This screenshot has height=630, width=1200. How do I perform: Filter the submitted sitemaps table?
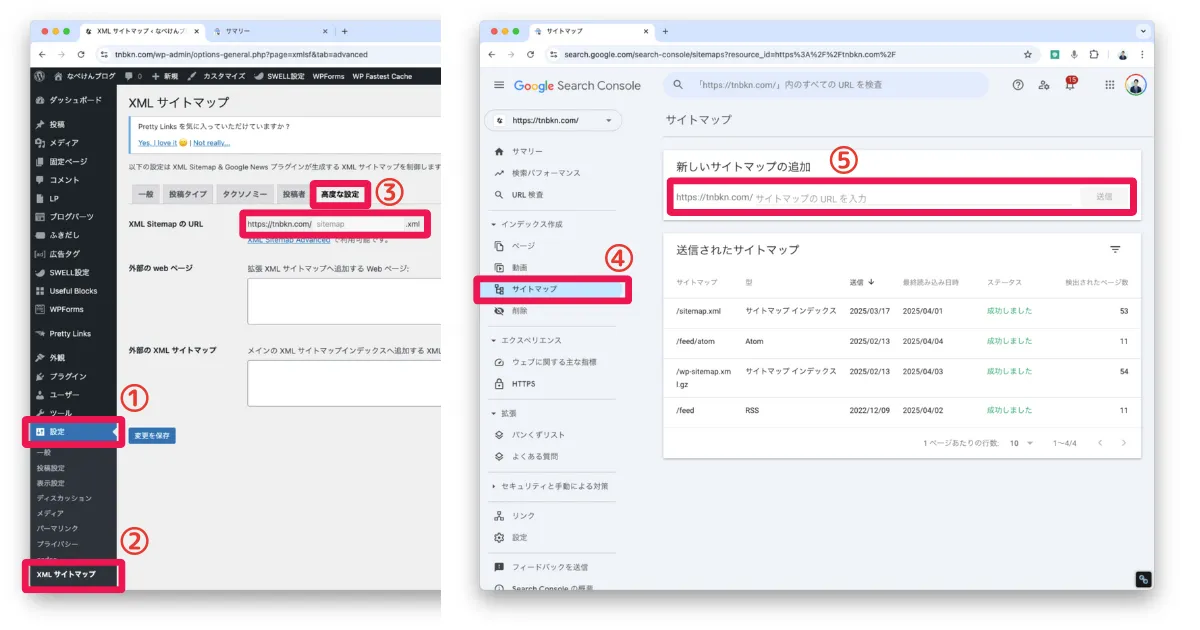click(1115, 249)
